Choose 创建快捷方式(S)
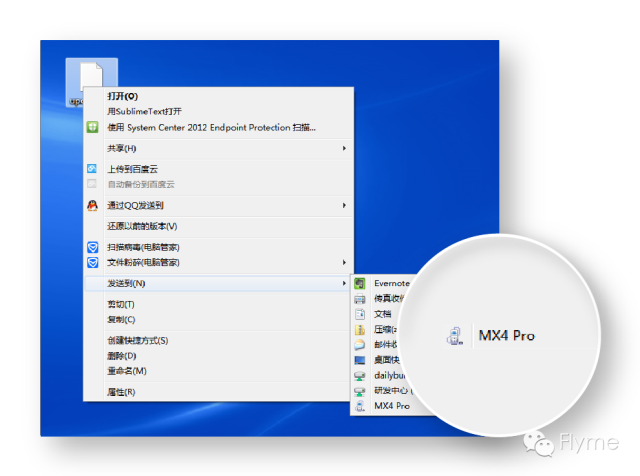Viewport: 640px width, 476px height. pyautogui.click(x=138, y=340)
